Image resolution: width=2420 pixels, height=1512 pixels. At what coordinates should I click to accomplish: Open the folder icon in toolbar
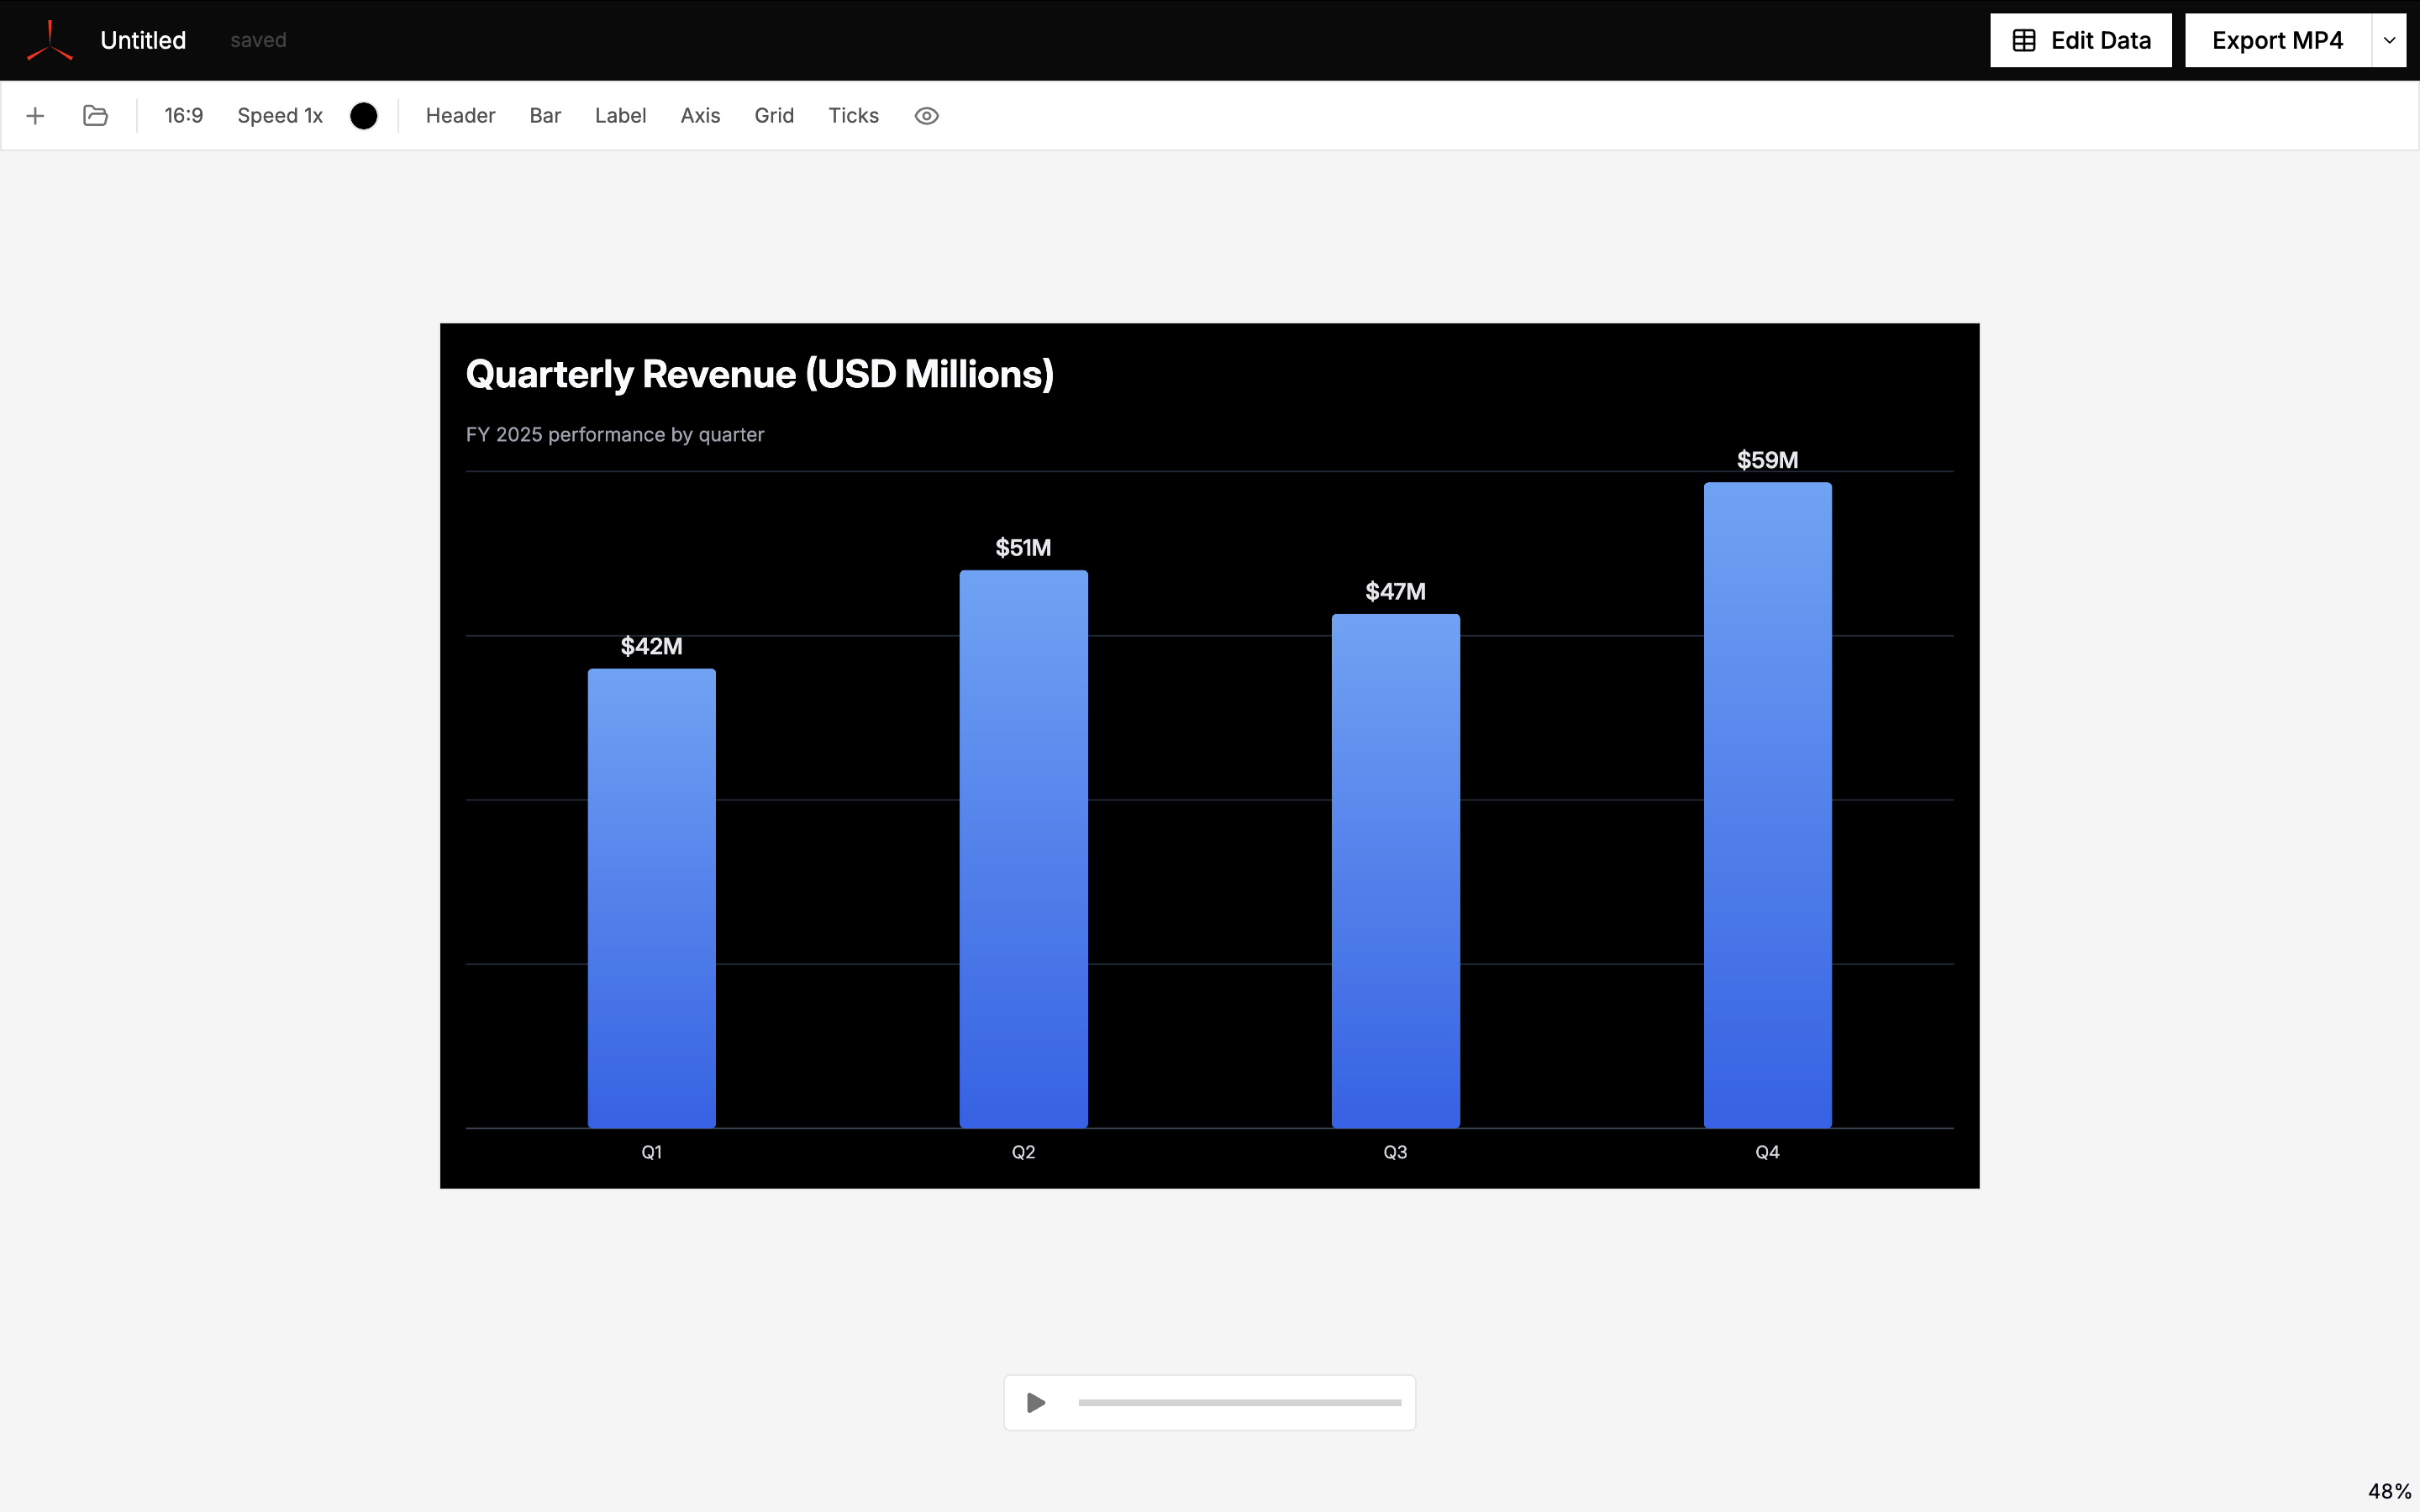coord(95,116)
